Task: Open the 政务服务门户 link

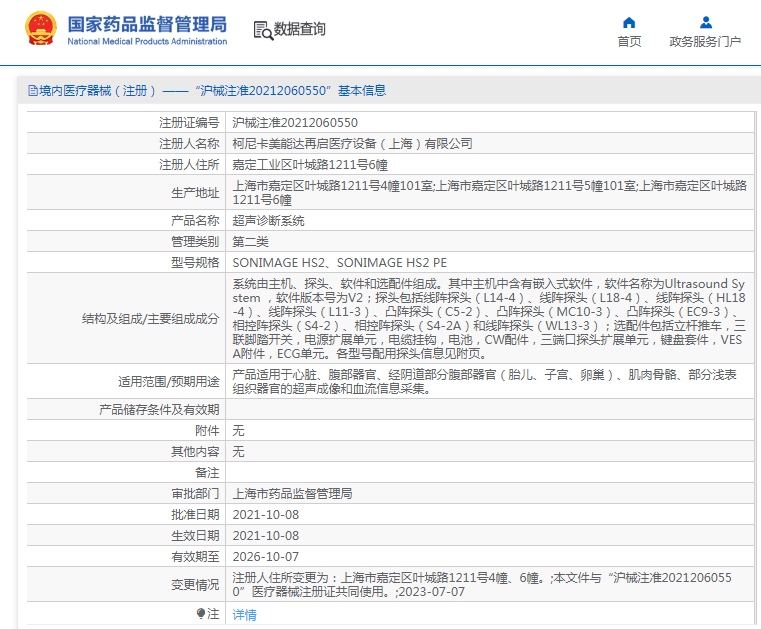Action: (705, 42)
